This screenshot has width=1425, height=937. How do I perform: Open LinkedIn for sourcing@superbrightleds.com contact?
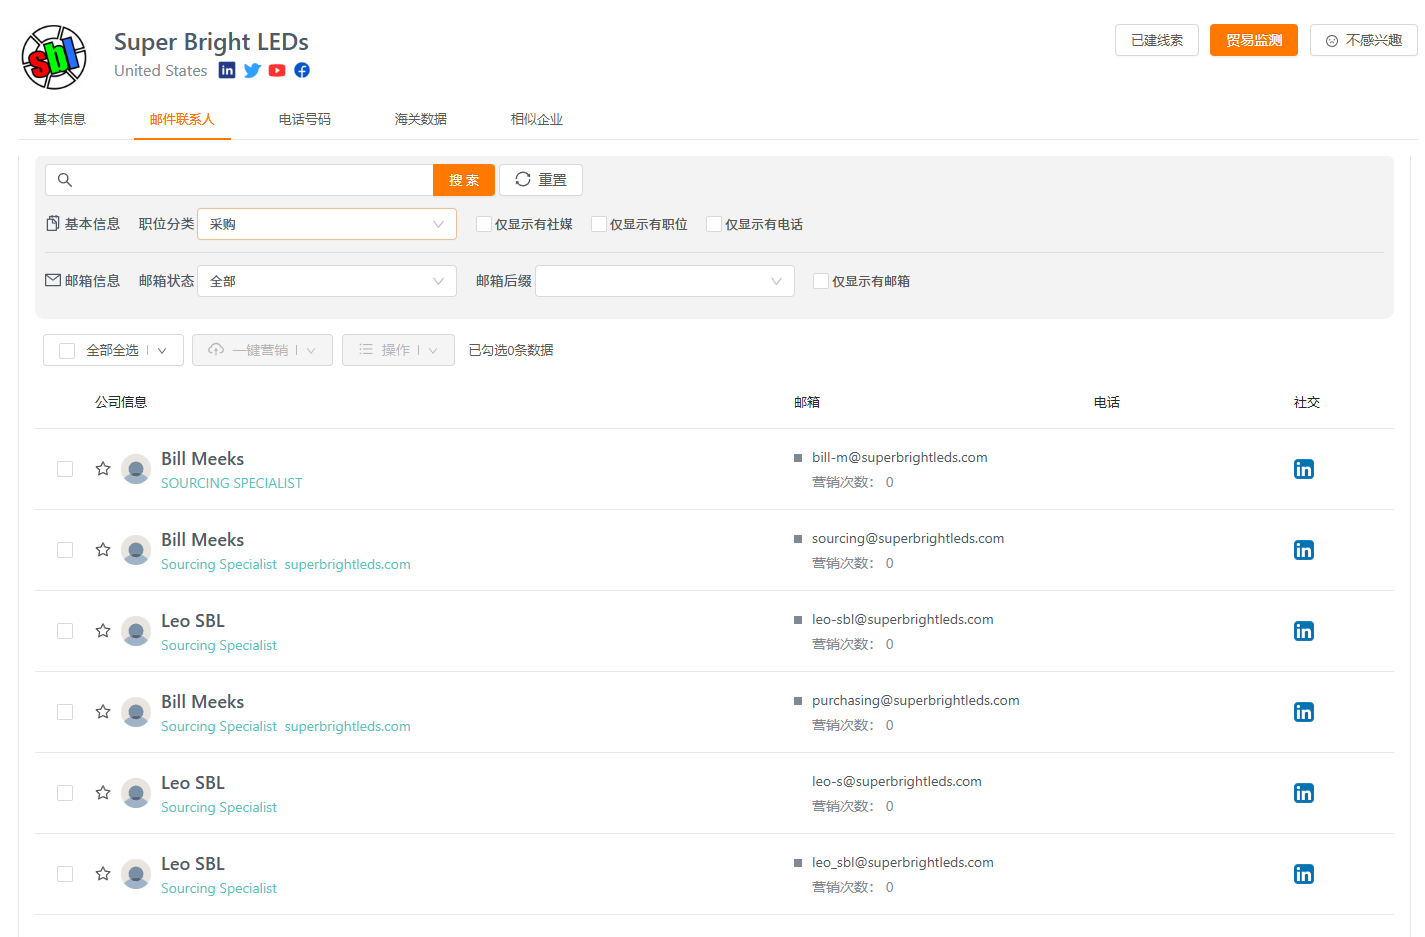(1304, 550)
